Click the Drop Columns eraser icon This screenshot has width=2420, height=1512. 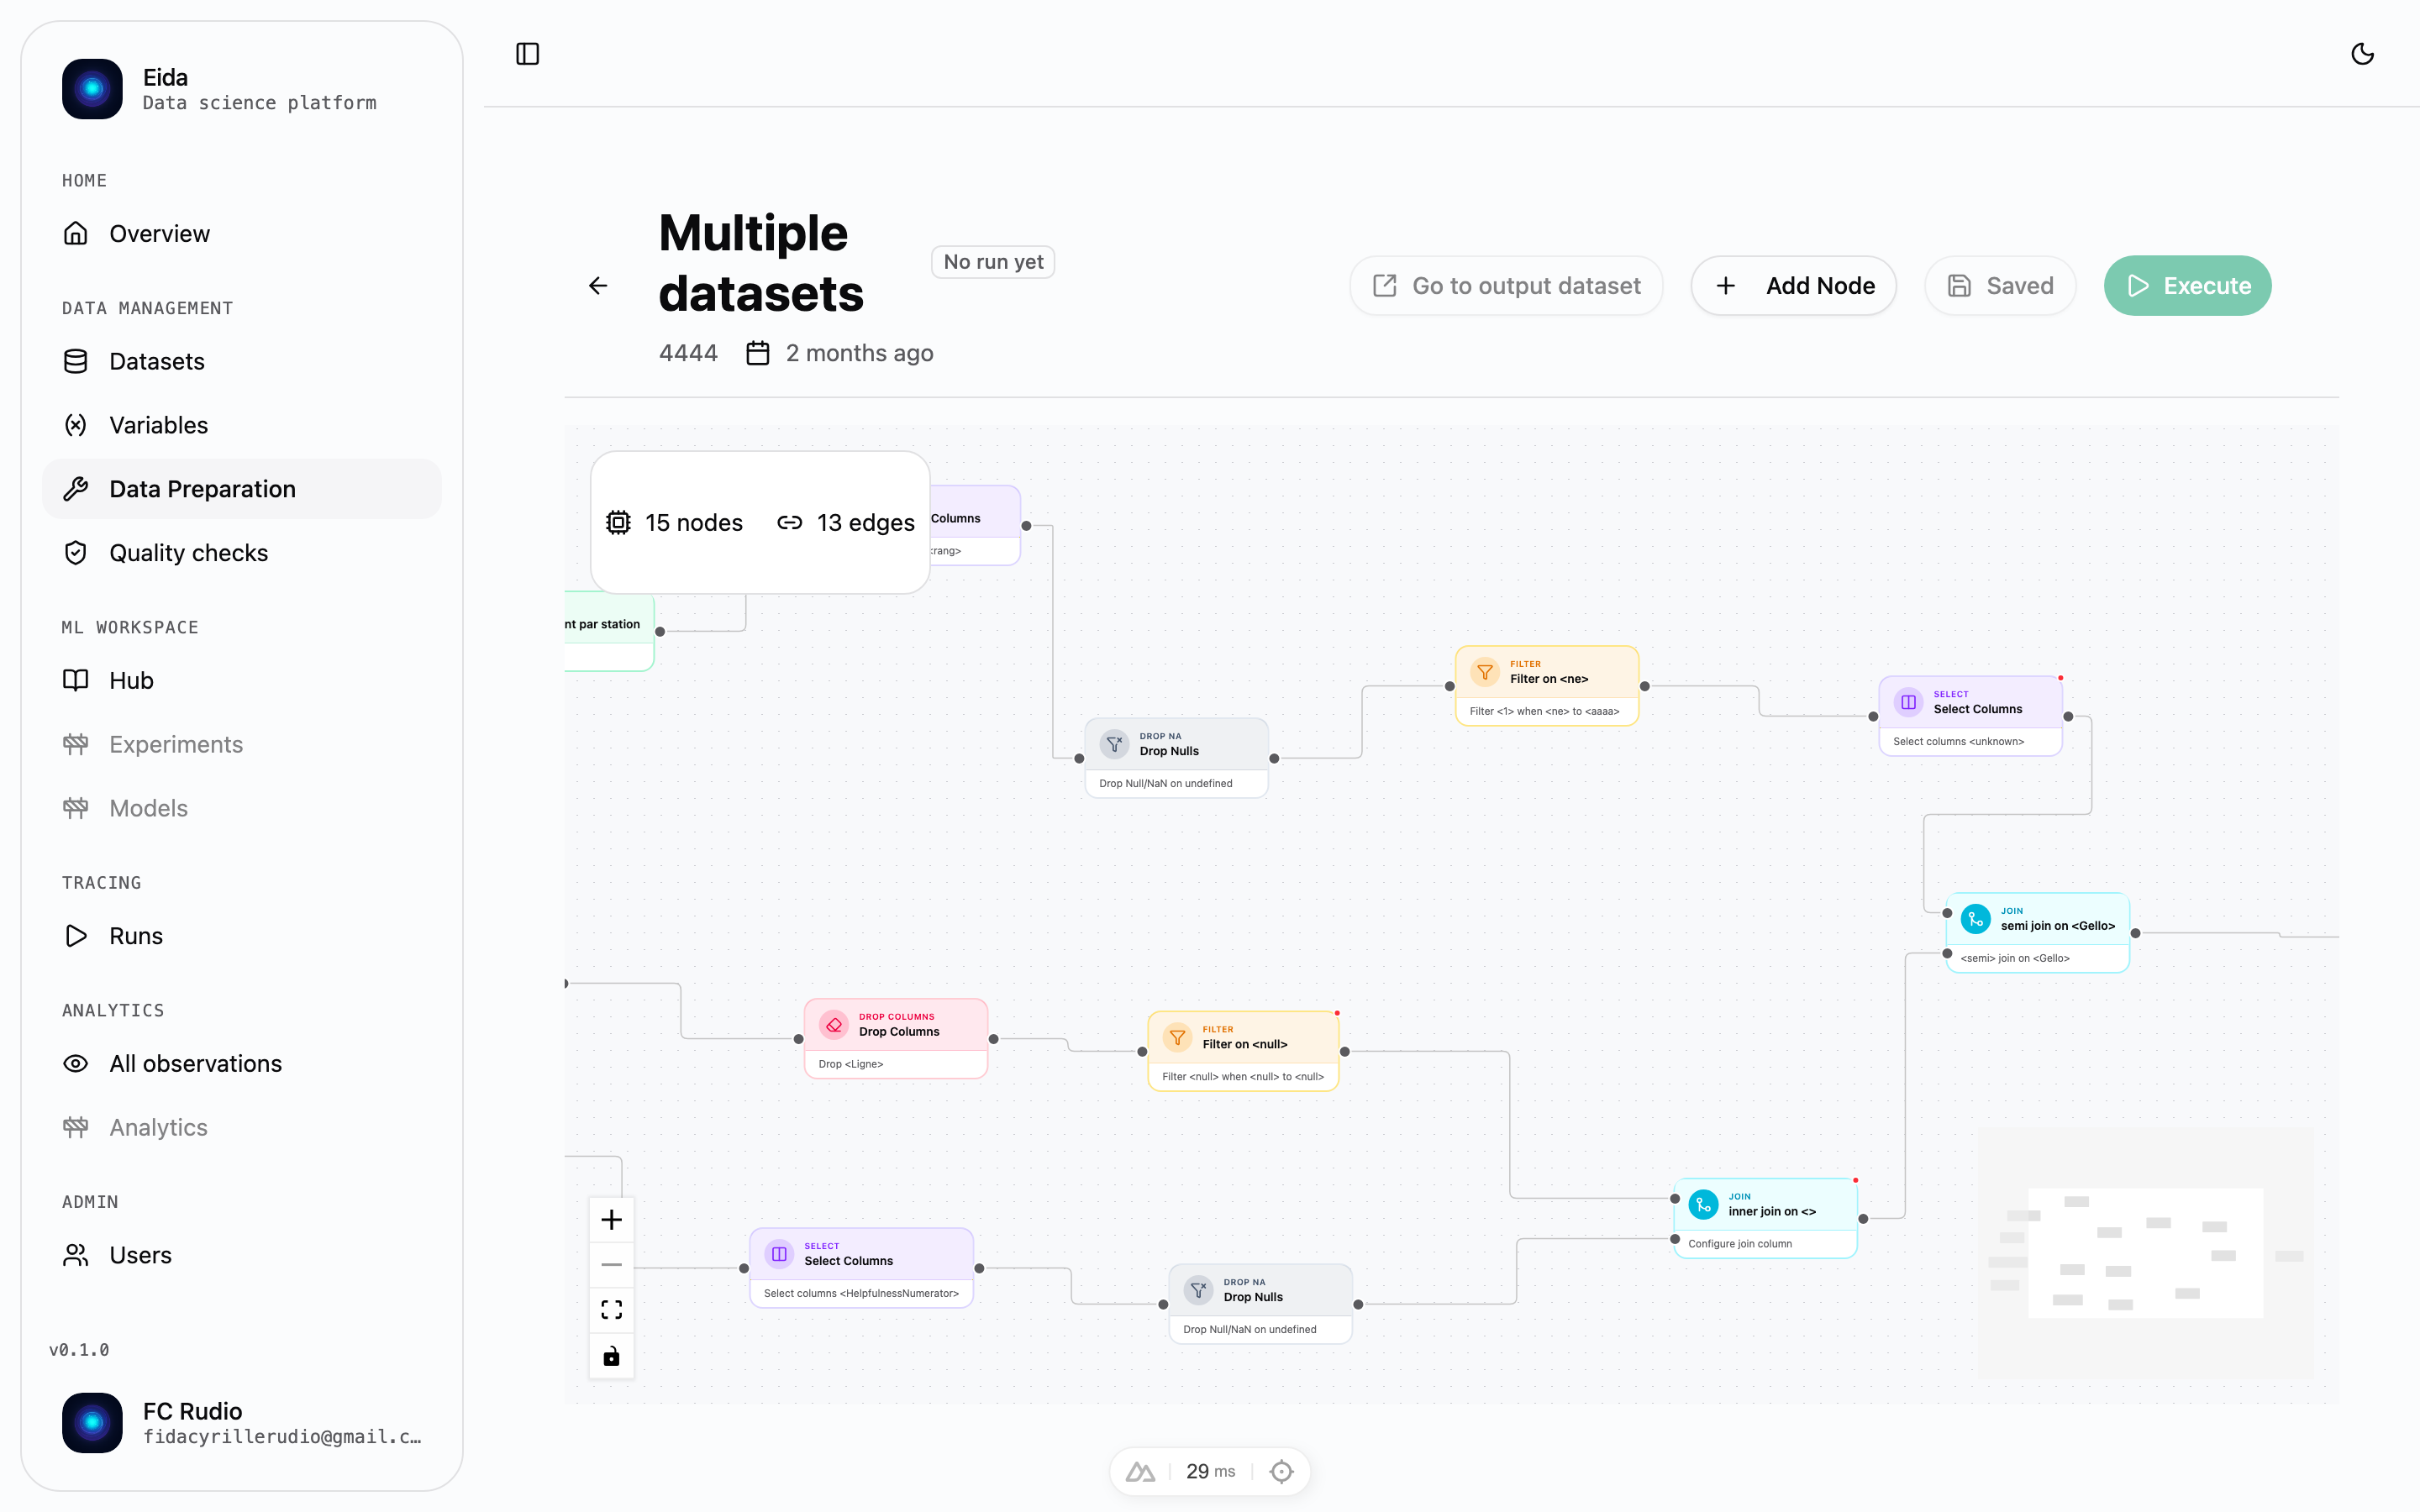834,1025
